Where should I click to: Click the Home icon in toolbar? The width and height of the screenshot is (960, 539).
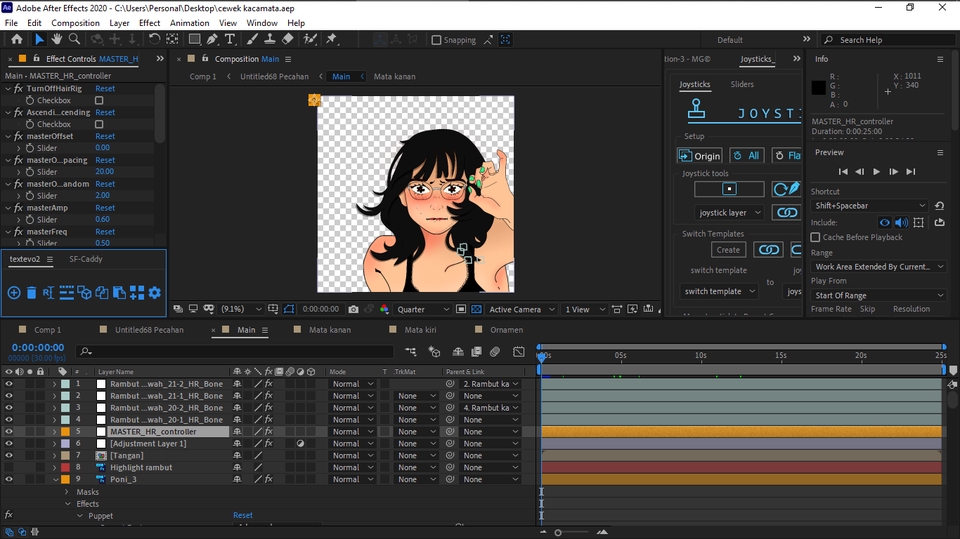pyautogui.click(x=17, y=39)
